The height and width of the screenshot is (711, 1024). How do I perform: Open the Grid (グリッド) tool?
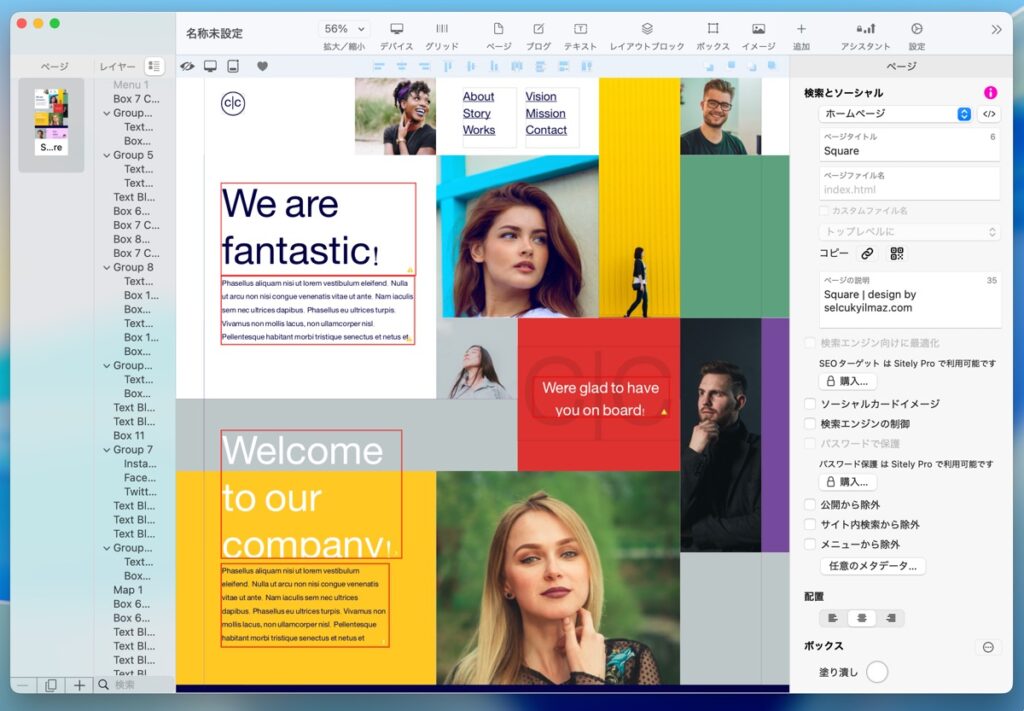[x=441, y=30]
